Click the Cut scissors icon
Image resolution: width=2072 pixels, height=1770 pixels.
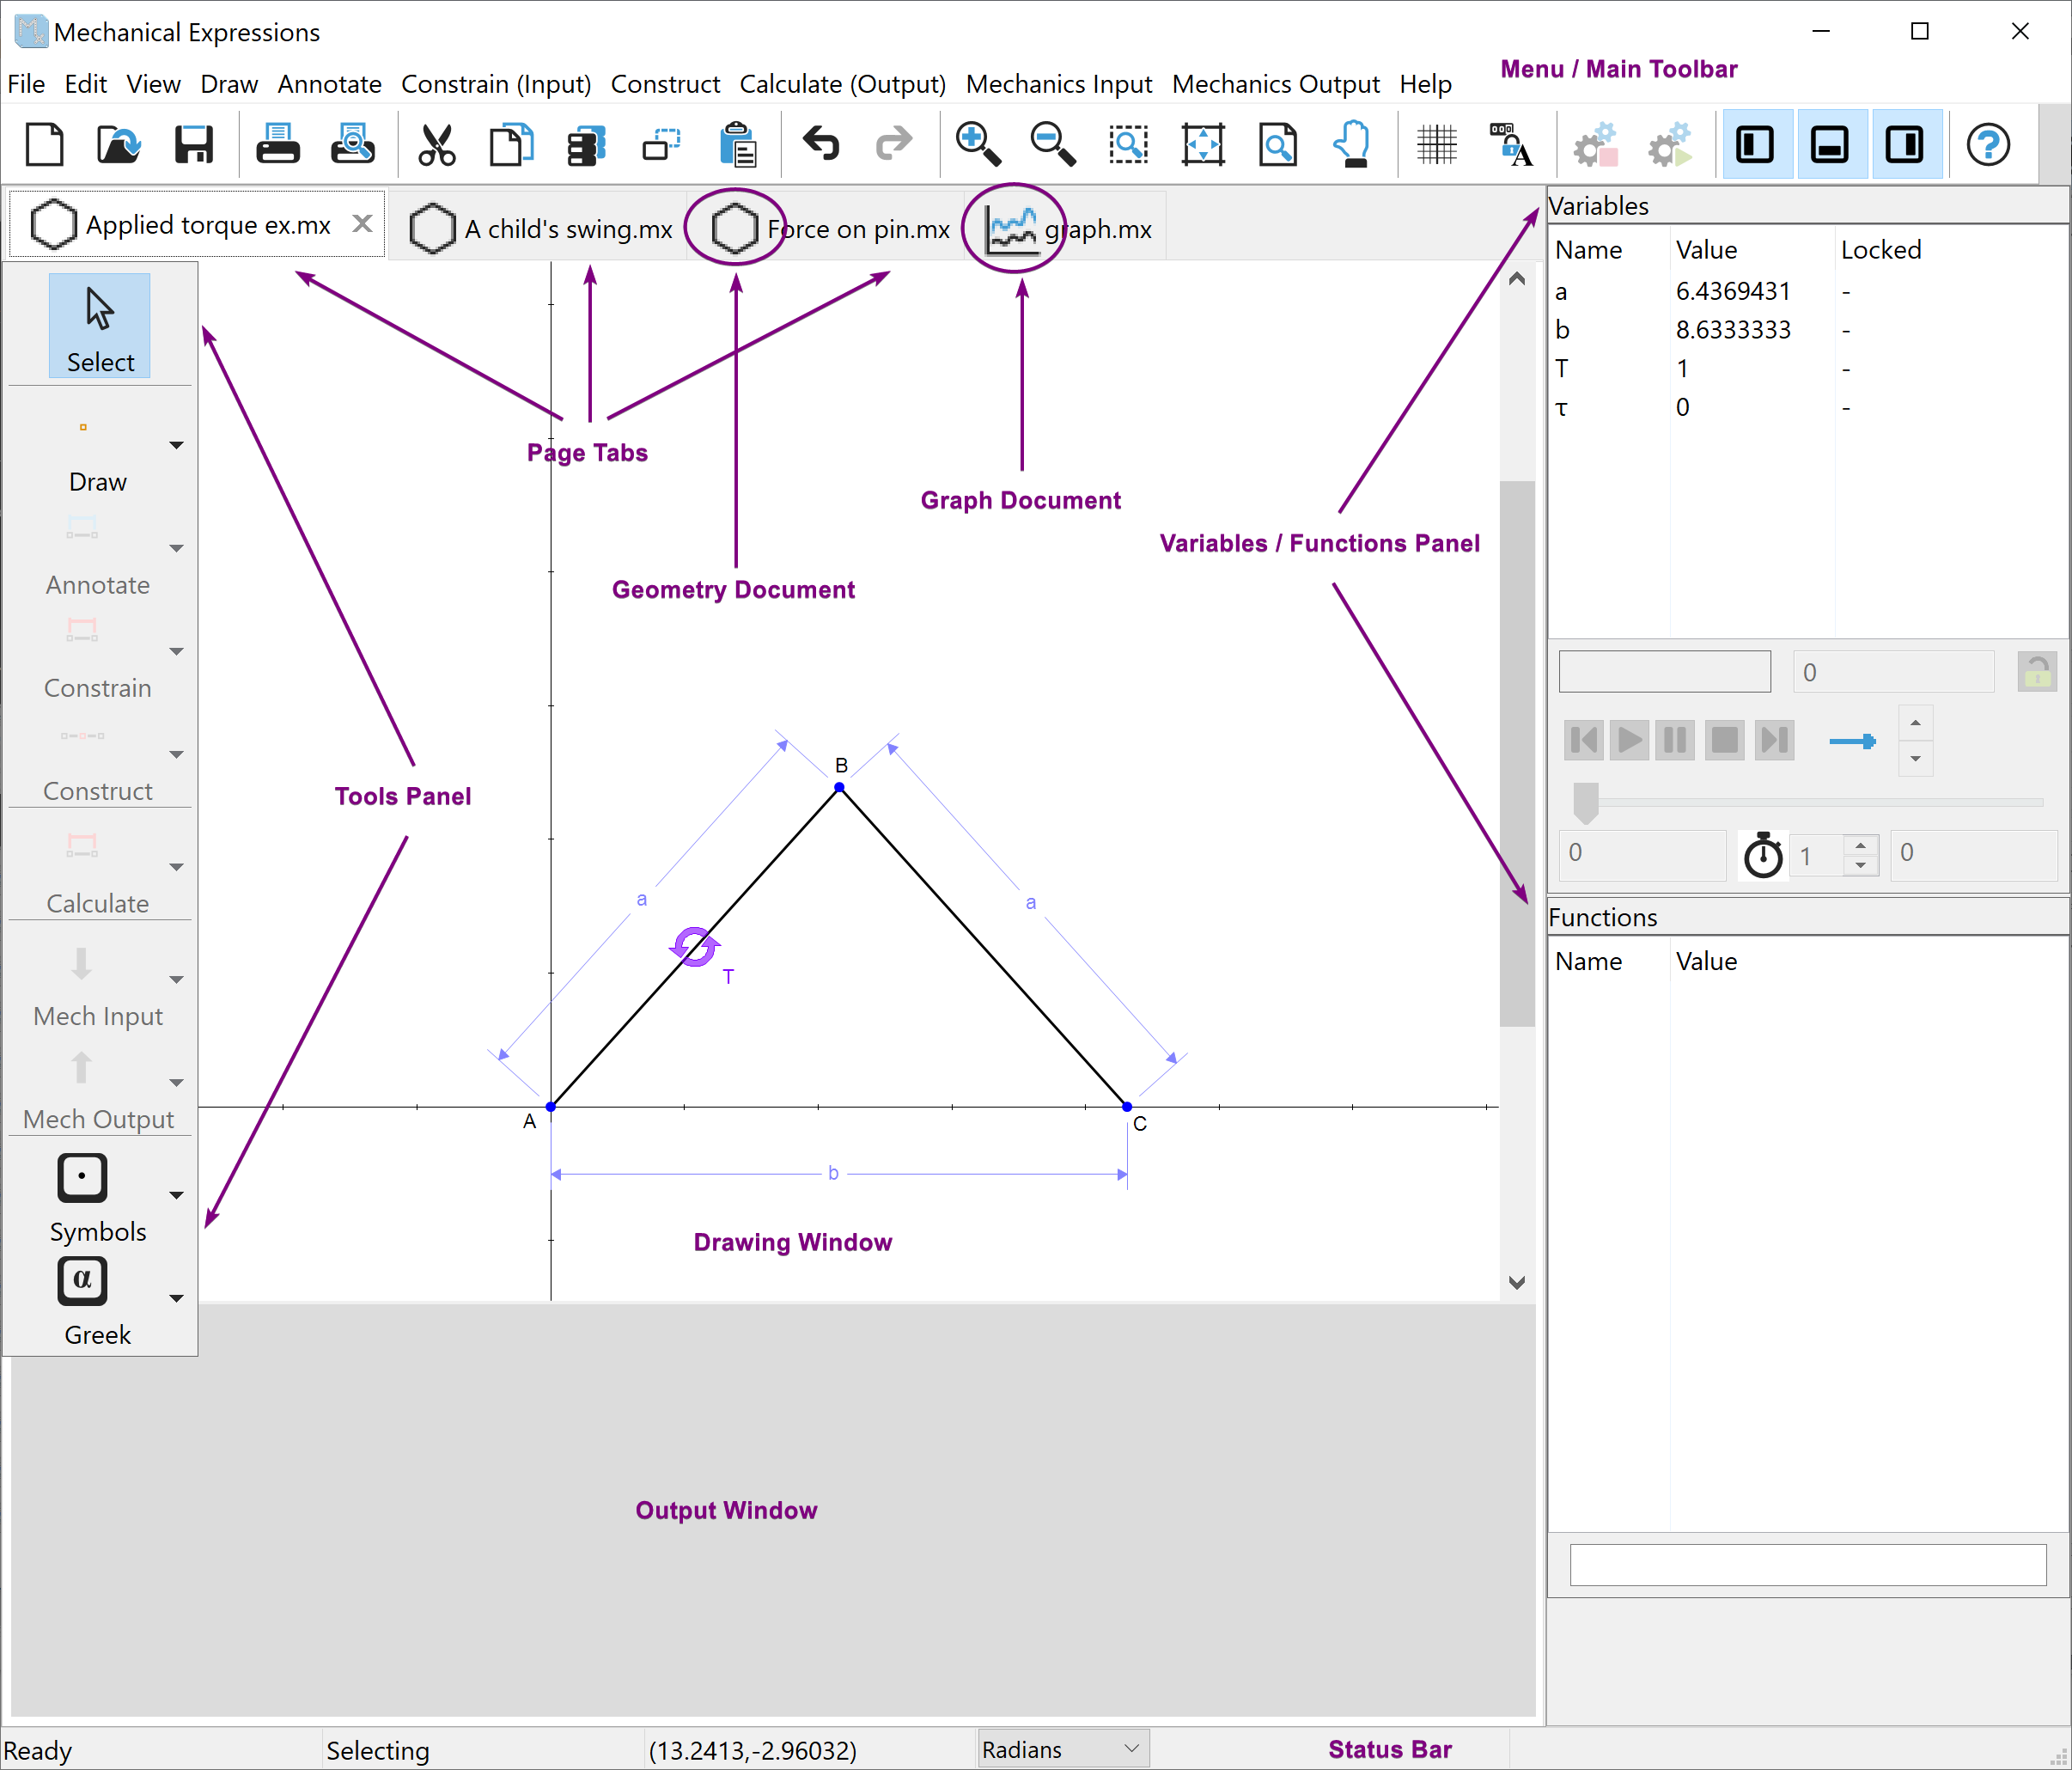point(436,145)
